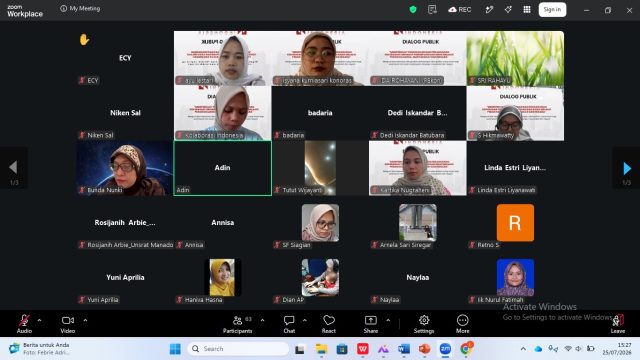This screenshot has height=360, width=640.
Task: Expand chat options arrow
Action: tap(305, 320)
